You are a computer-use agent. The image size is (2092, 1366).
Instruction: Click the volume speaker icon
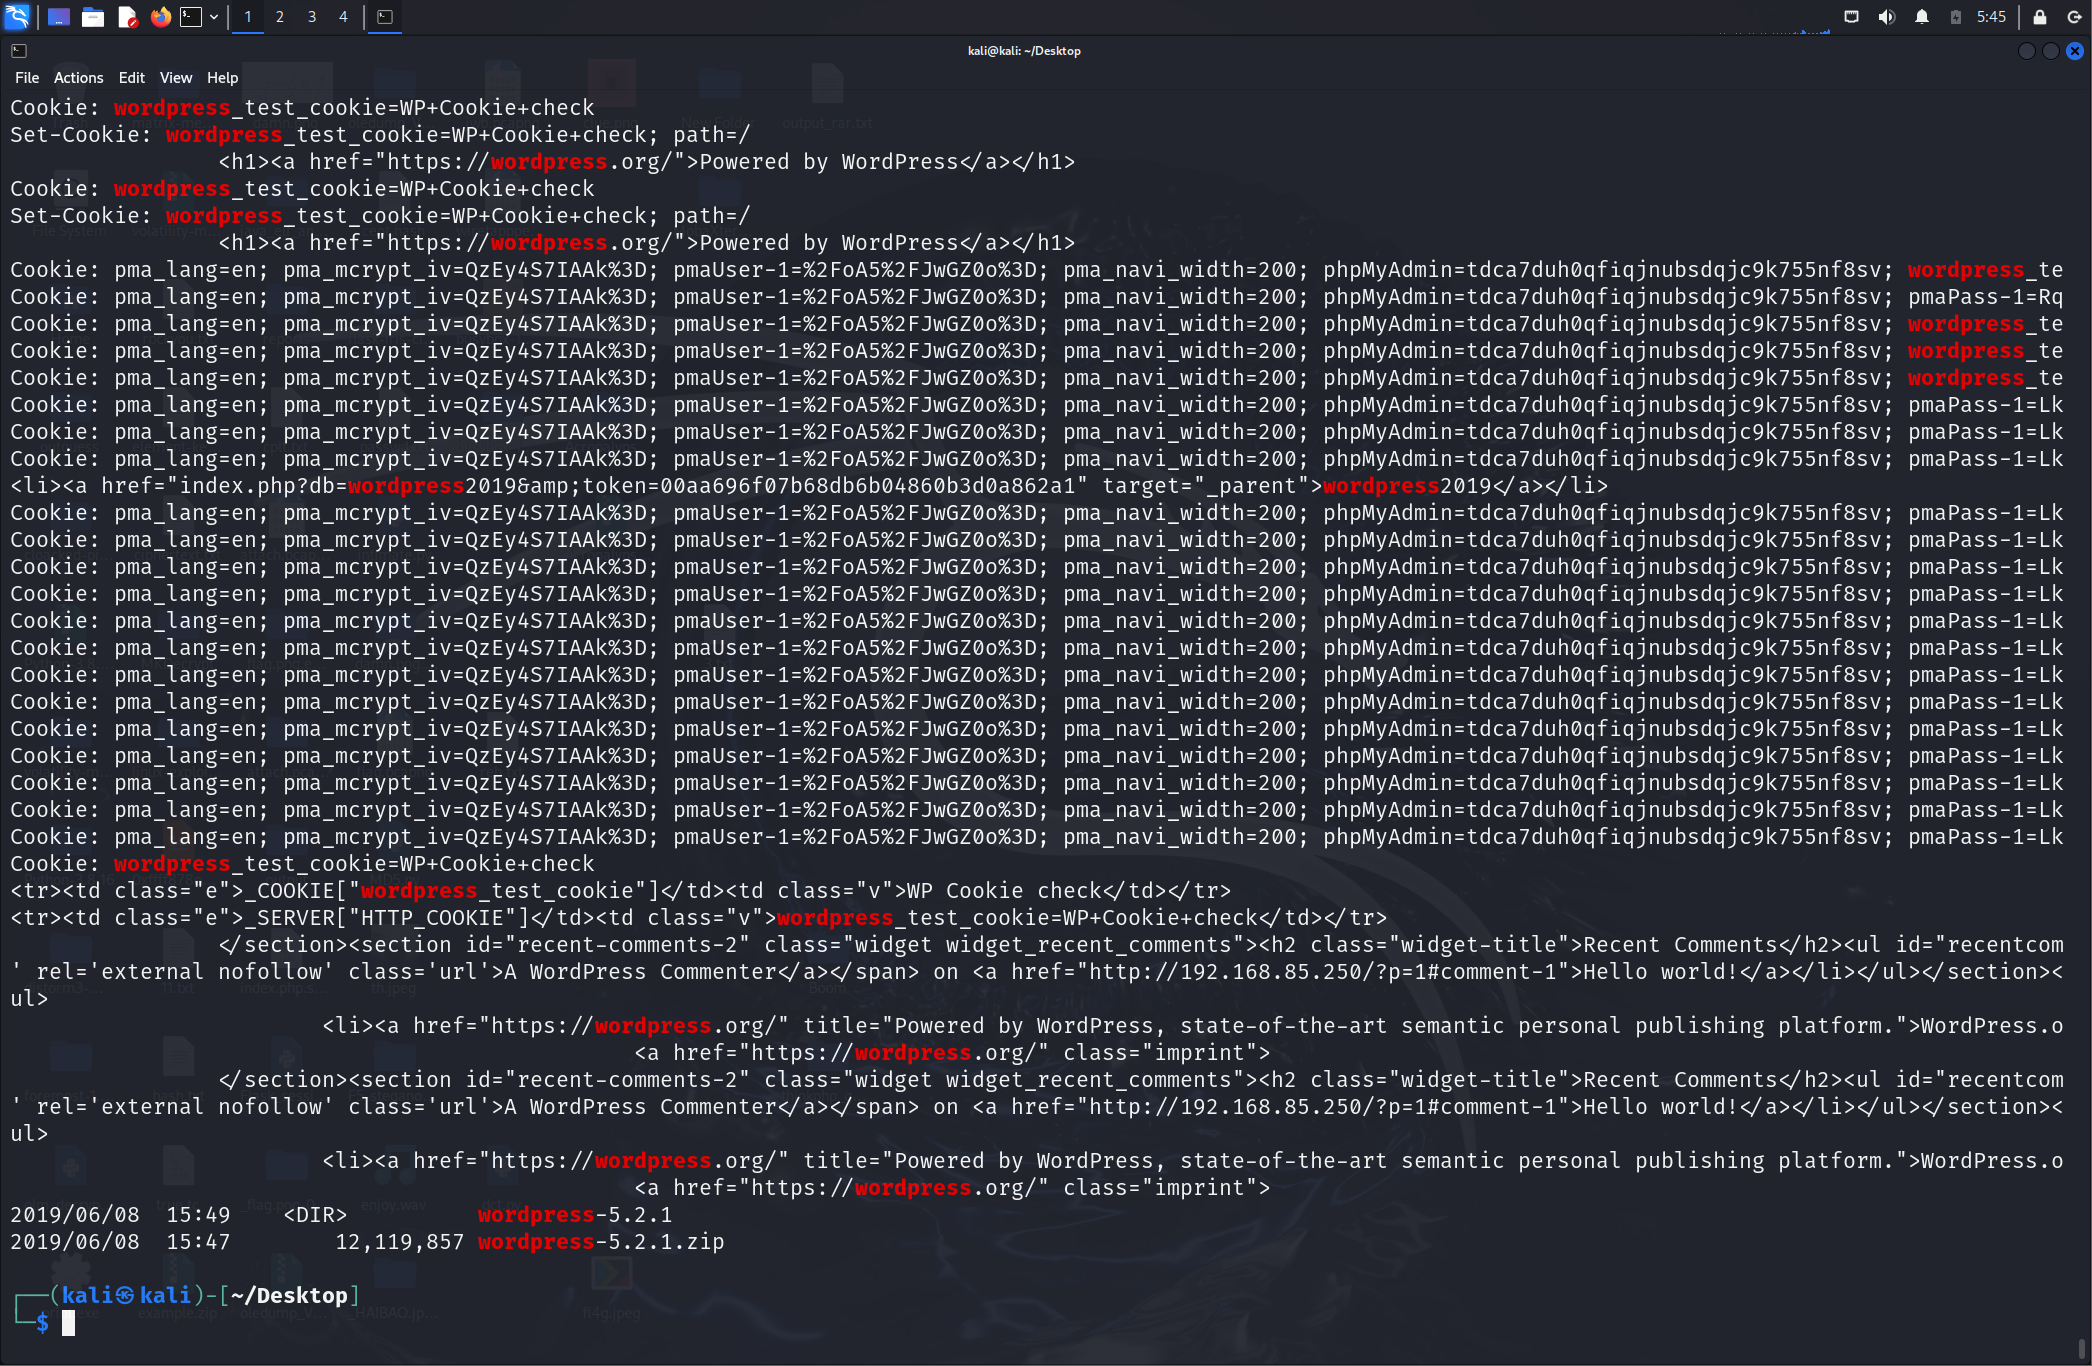coord(1886,16)
